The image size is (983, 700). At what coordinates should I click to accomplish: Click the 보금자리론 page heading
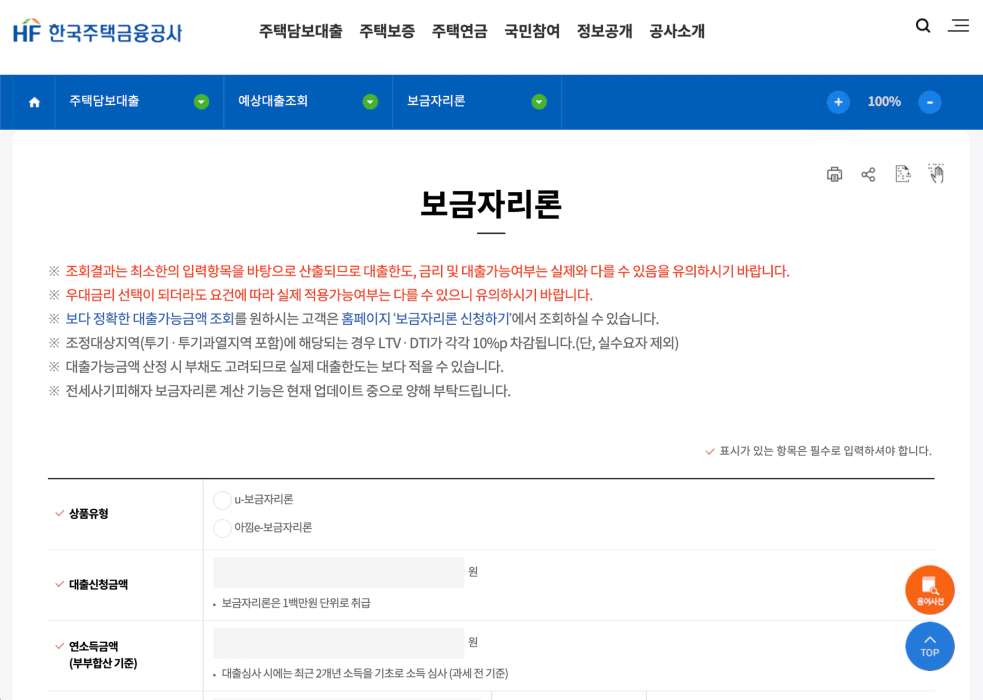(x=491, y=204)
